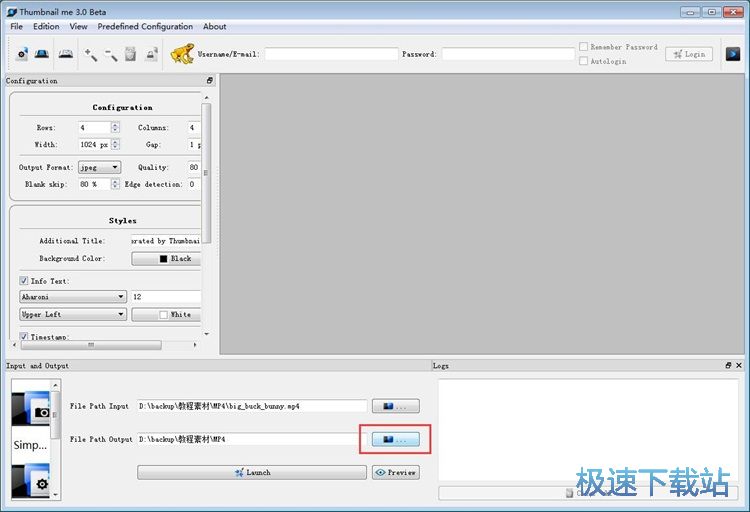This screenshot has height=512, width=750.
Task: Click the Gap value field
Action: click(x=194, y=144)
